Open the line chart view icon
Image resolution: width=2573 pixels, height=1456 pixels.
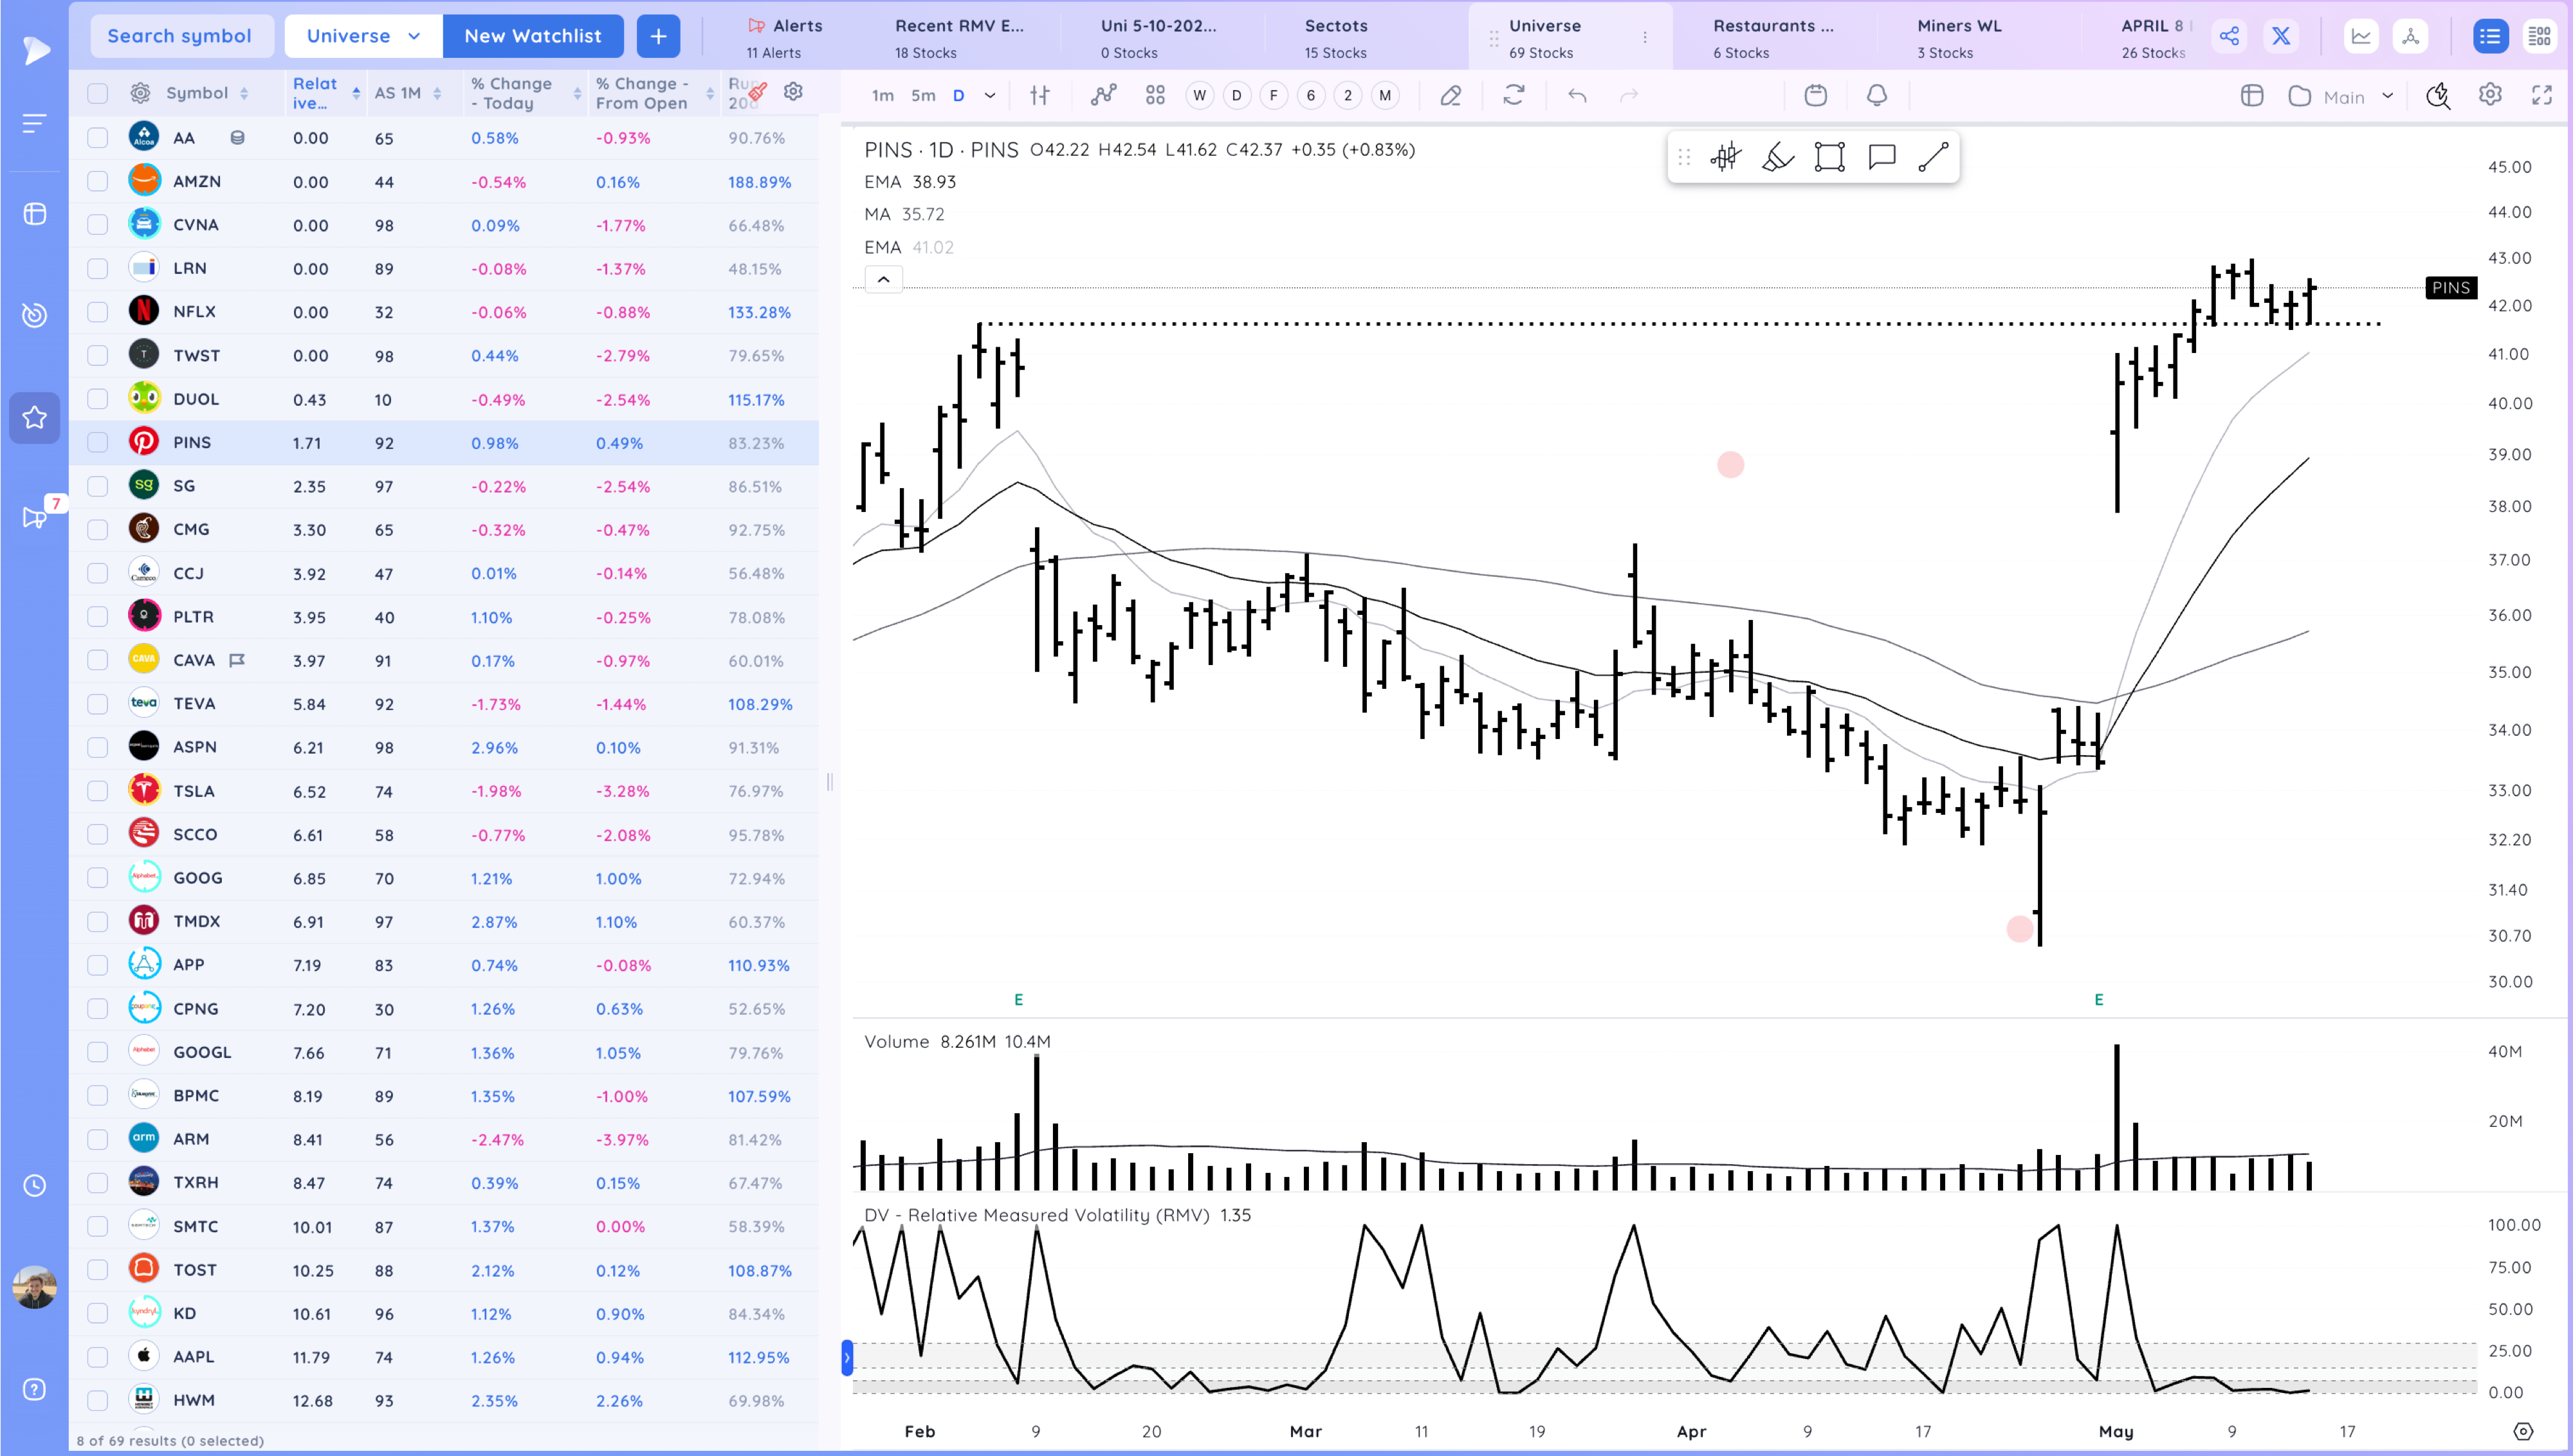pyautogui.click(x=2361, y=37)
